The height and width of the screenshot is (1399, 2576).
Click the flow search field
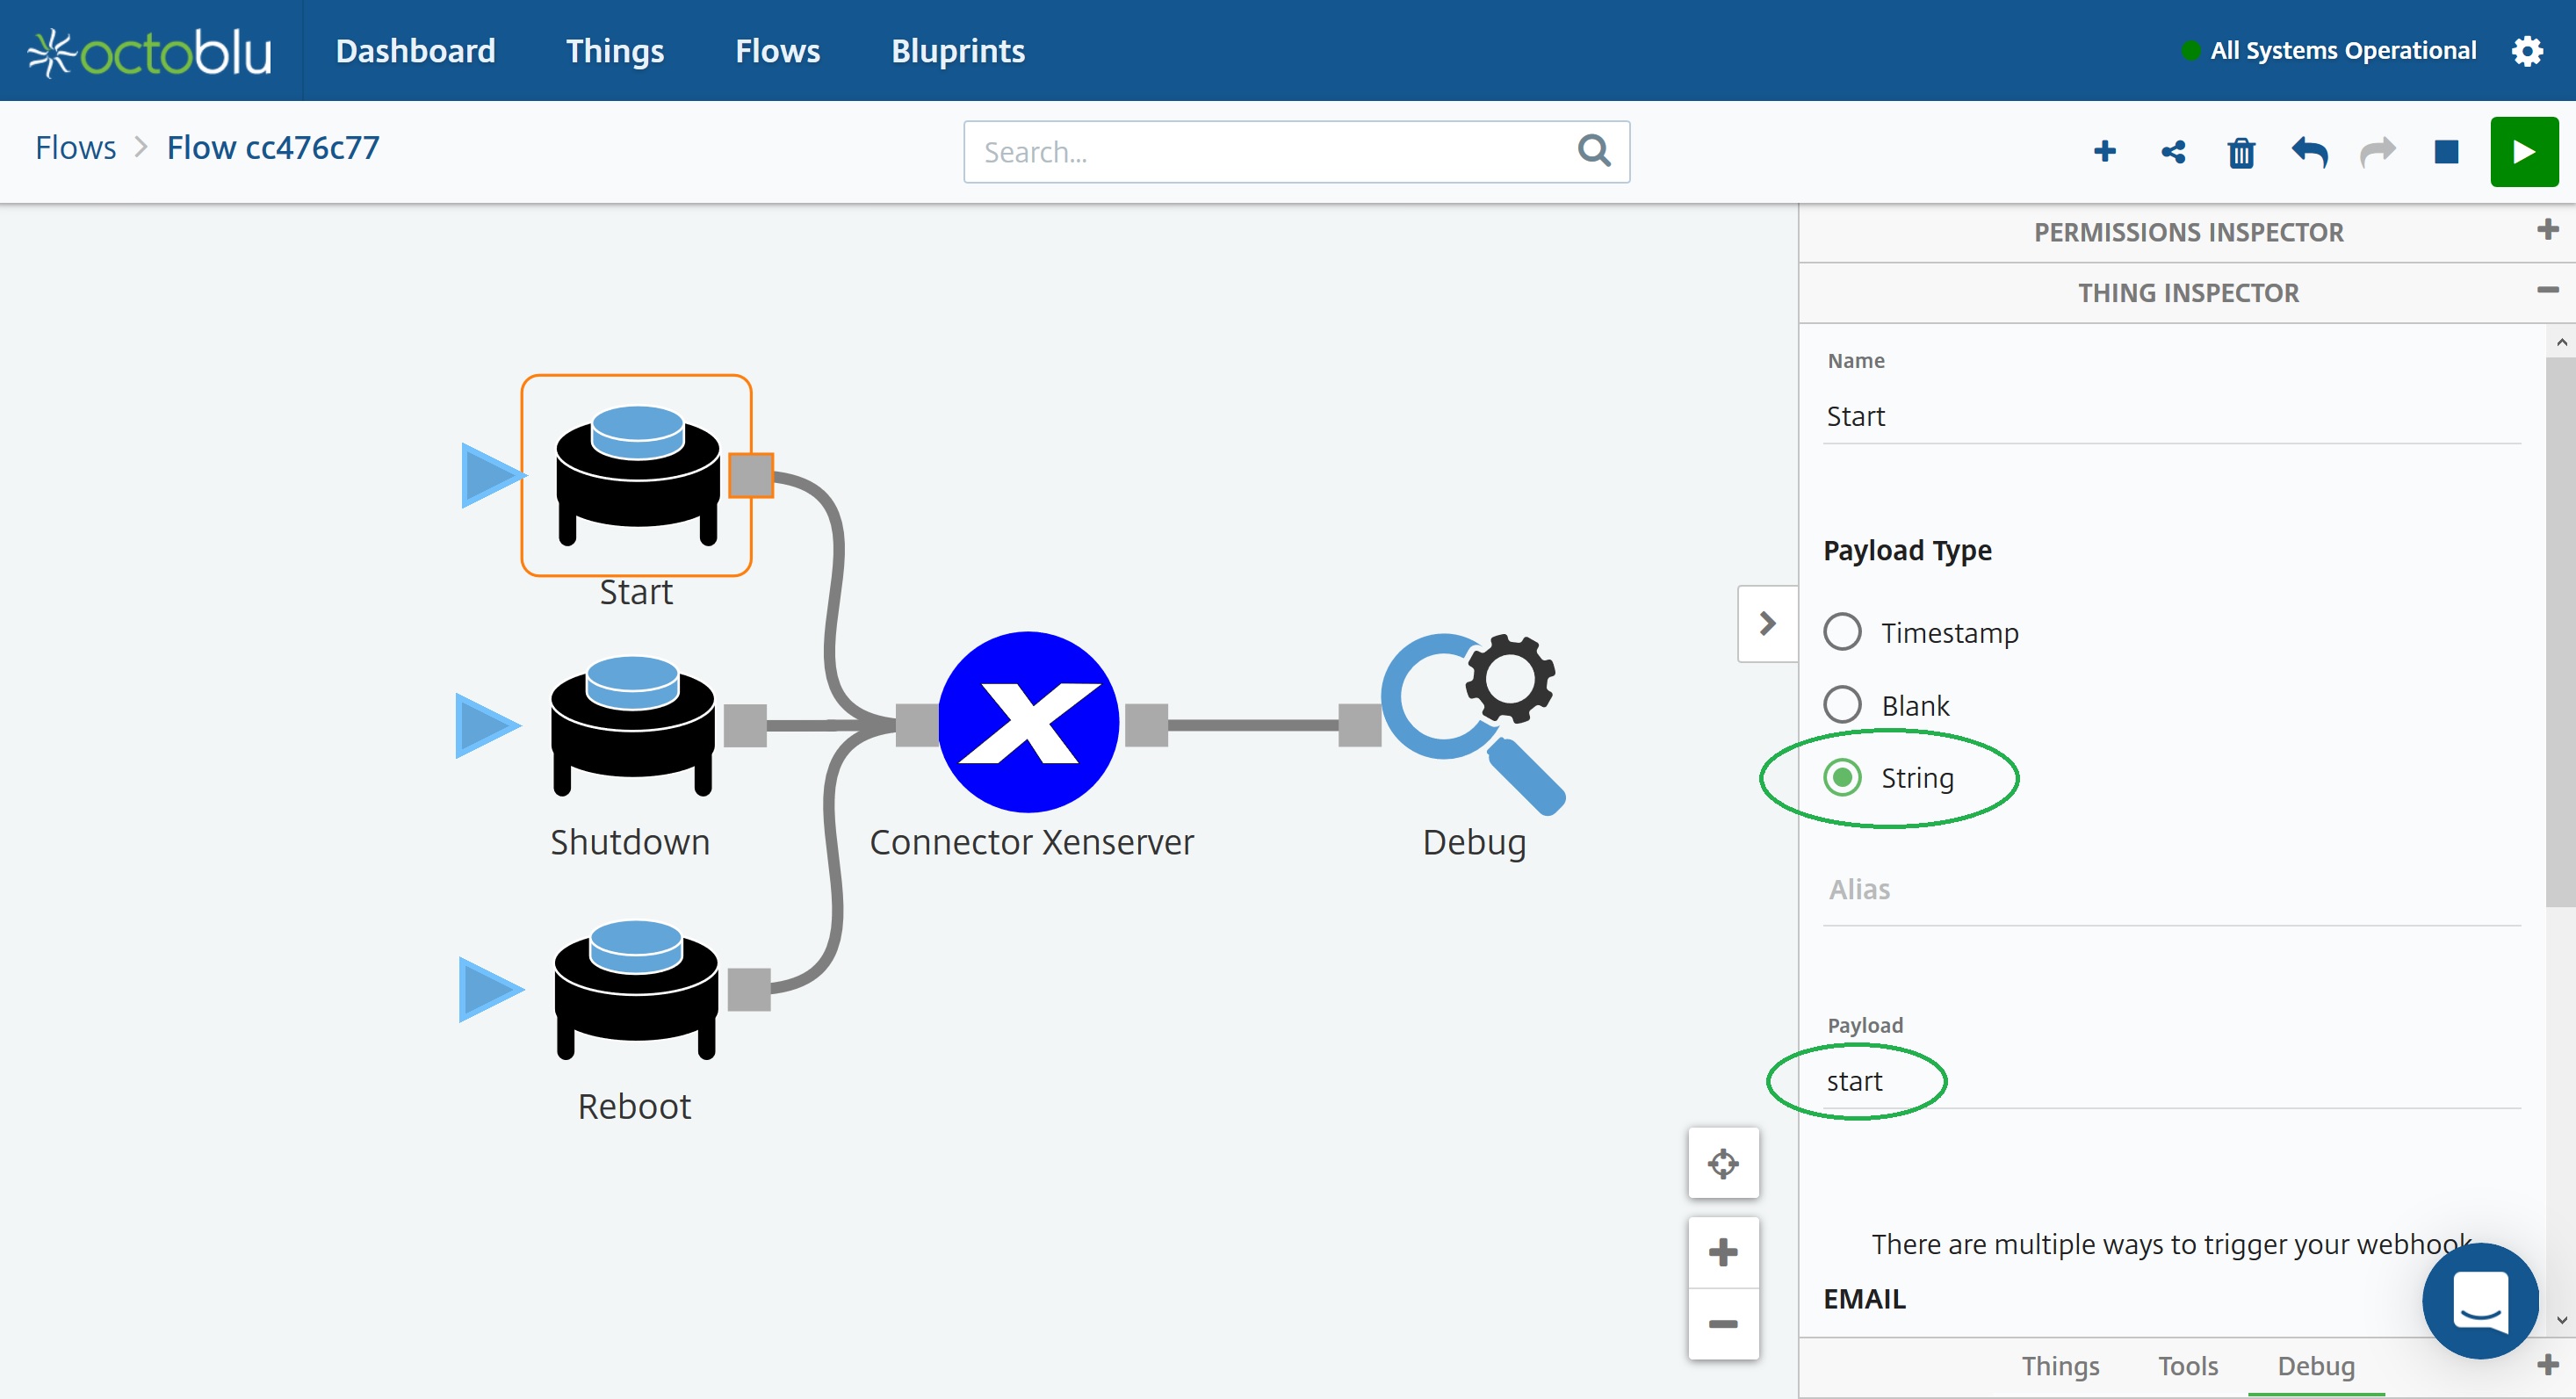click(x=1270, y=152)
